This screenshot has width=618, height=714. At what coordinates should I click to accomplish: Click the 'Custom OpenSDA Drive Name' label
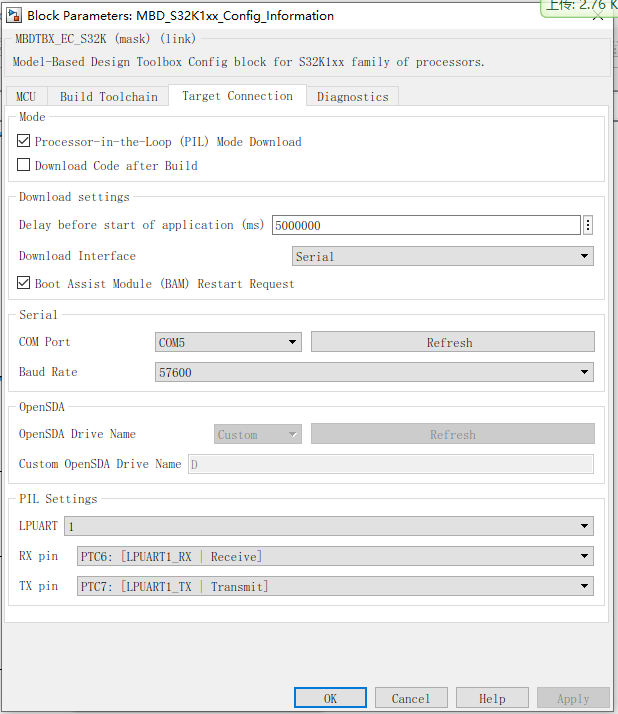[100, 464]
